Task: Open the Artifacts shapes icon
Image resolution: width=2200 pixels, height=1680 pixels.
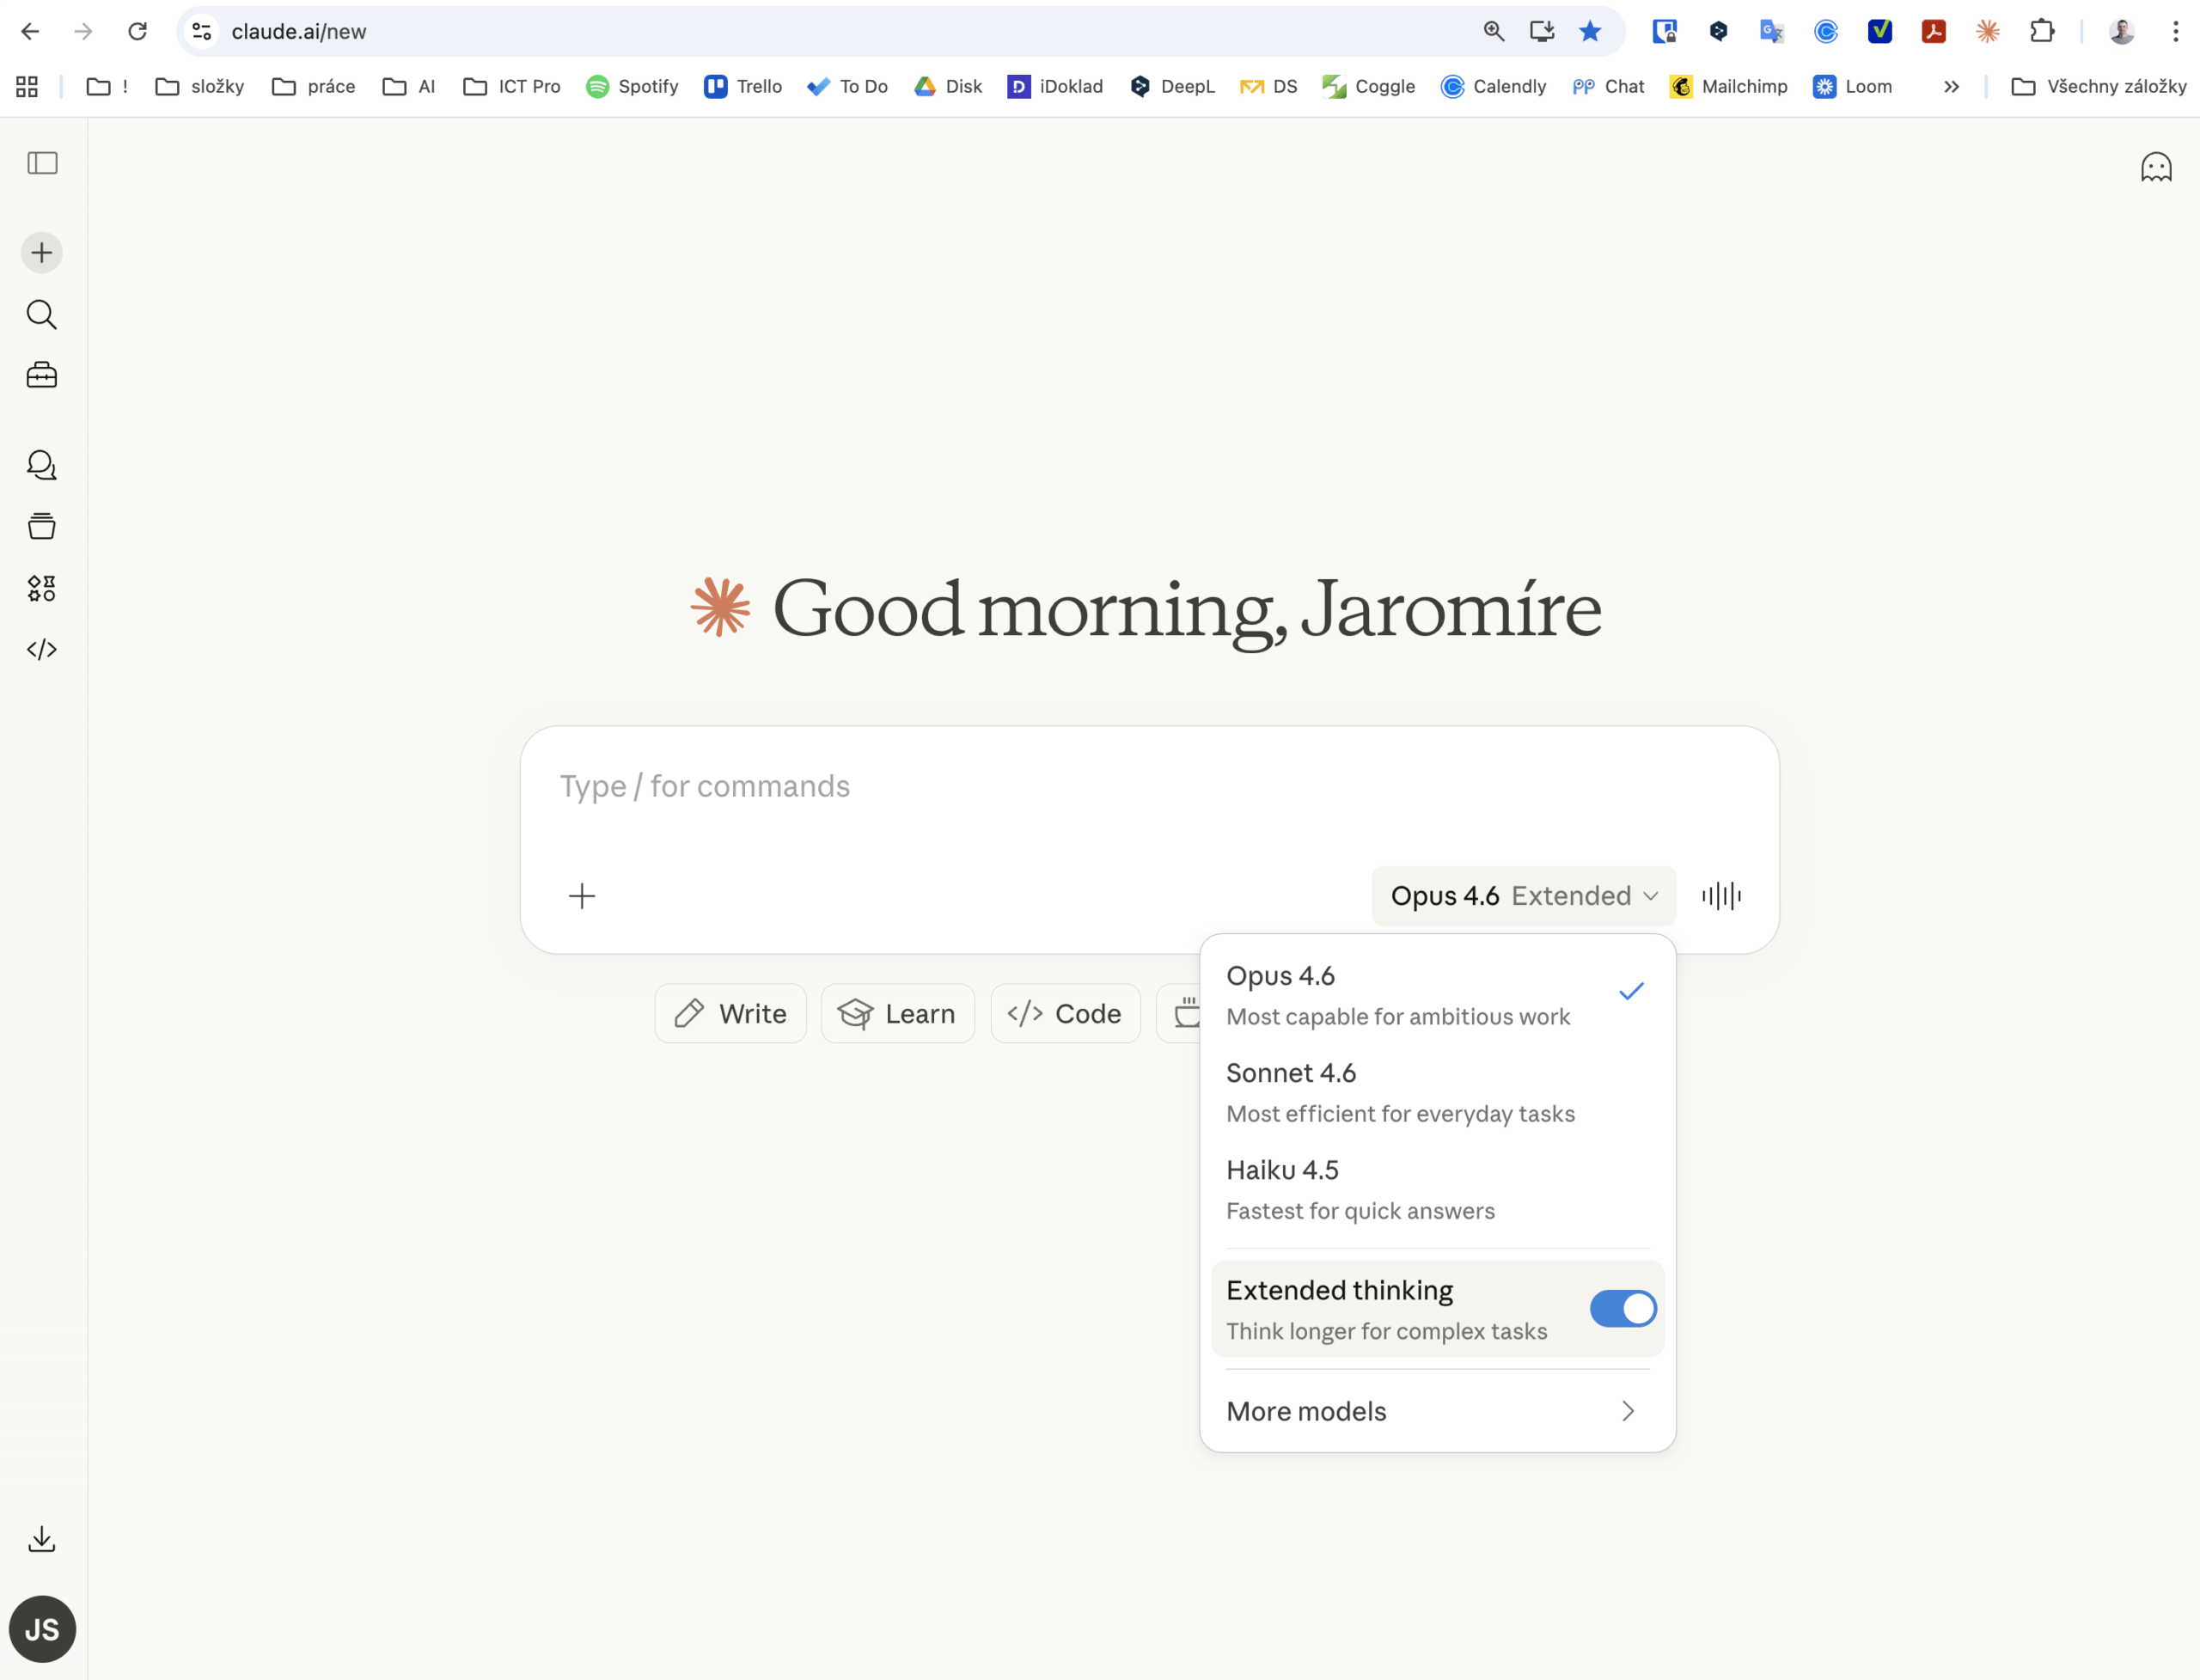Action: (x=42, y=588)
